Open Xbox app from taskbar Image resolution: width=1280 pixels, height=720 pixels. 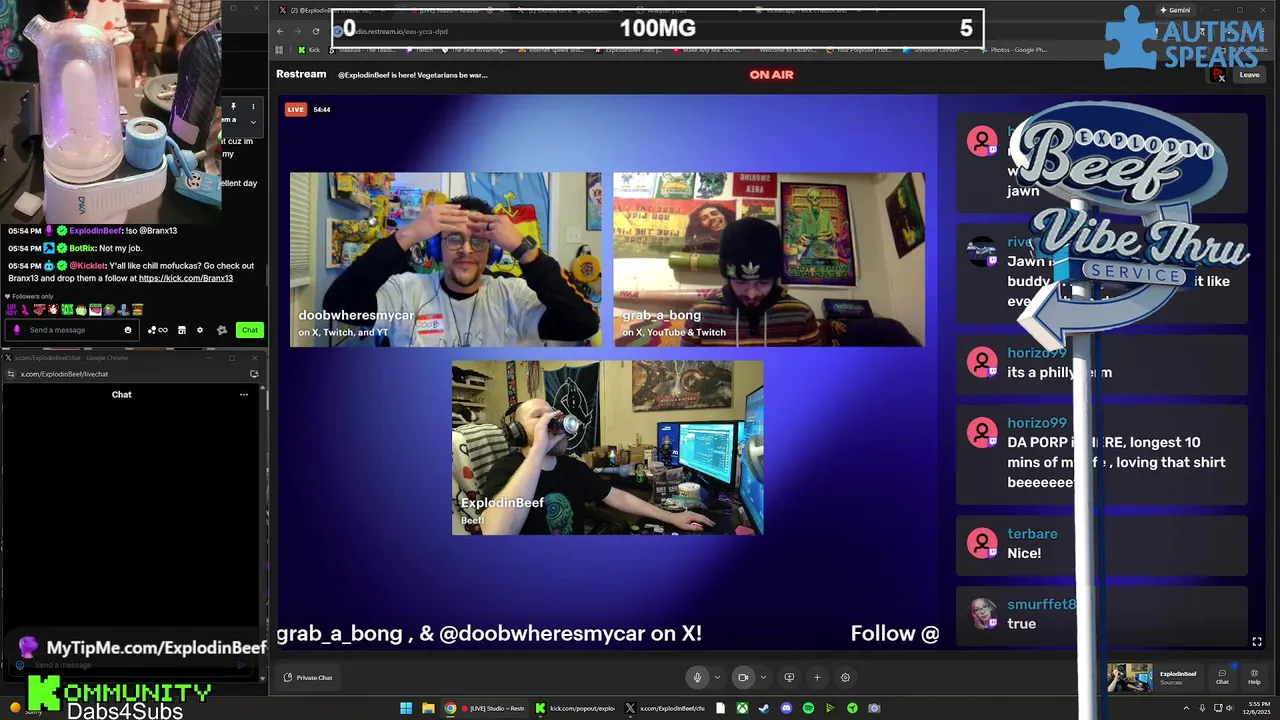click(742, 708)
